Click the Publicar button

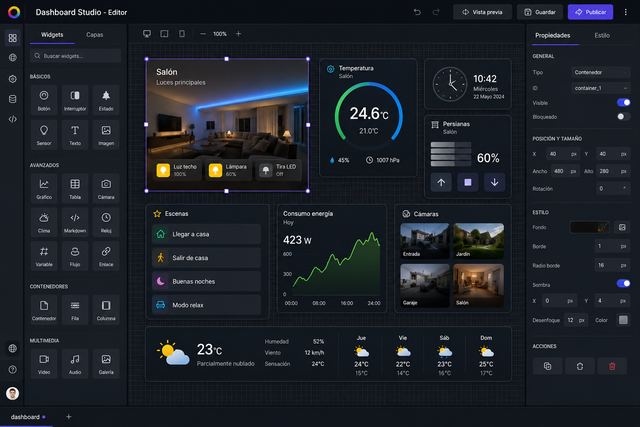coord(590,12)
